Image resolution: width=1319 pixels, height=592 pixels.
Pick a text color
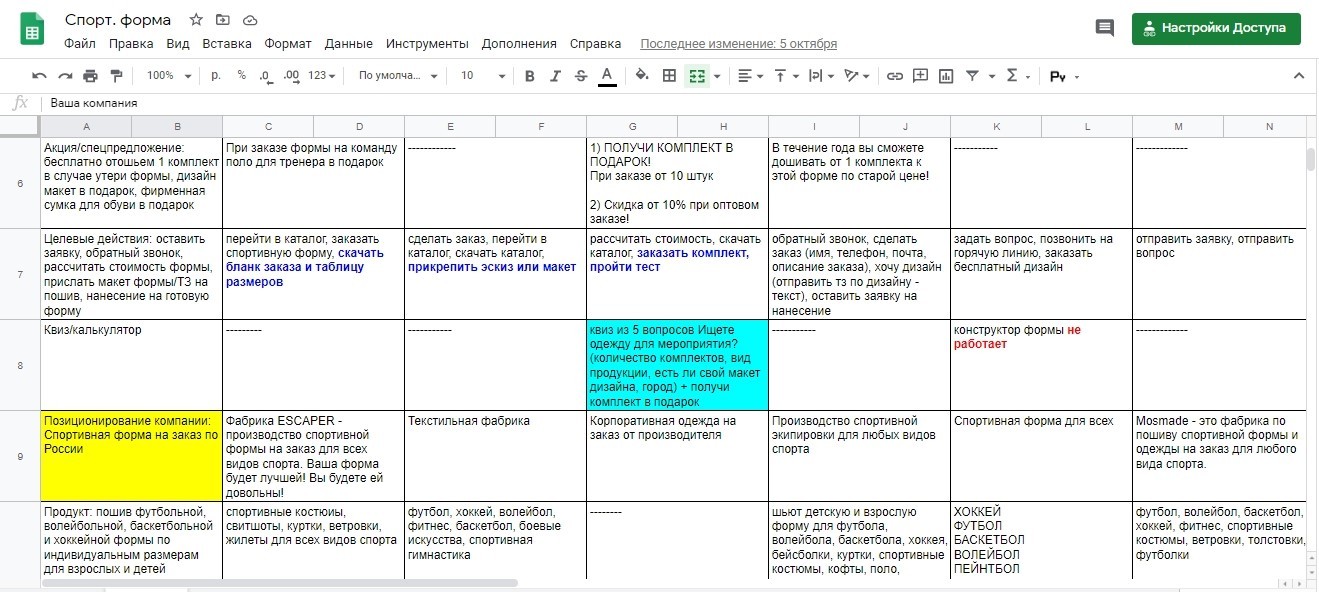pos(607,76)
